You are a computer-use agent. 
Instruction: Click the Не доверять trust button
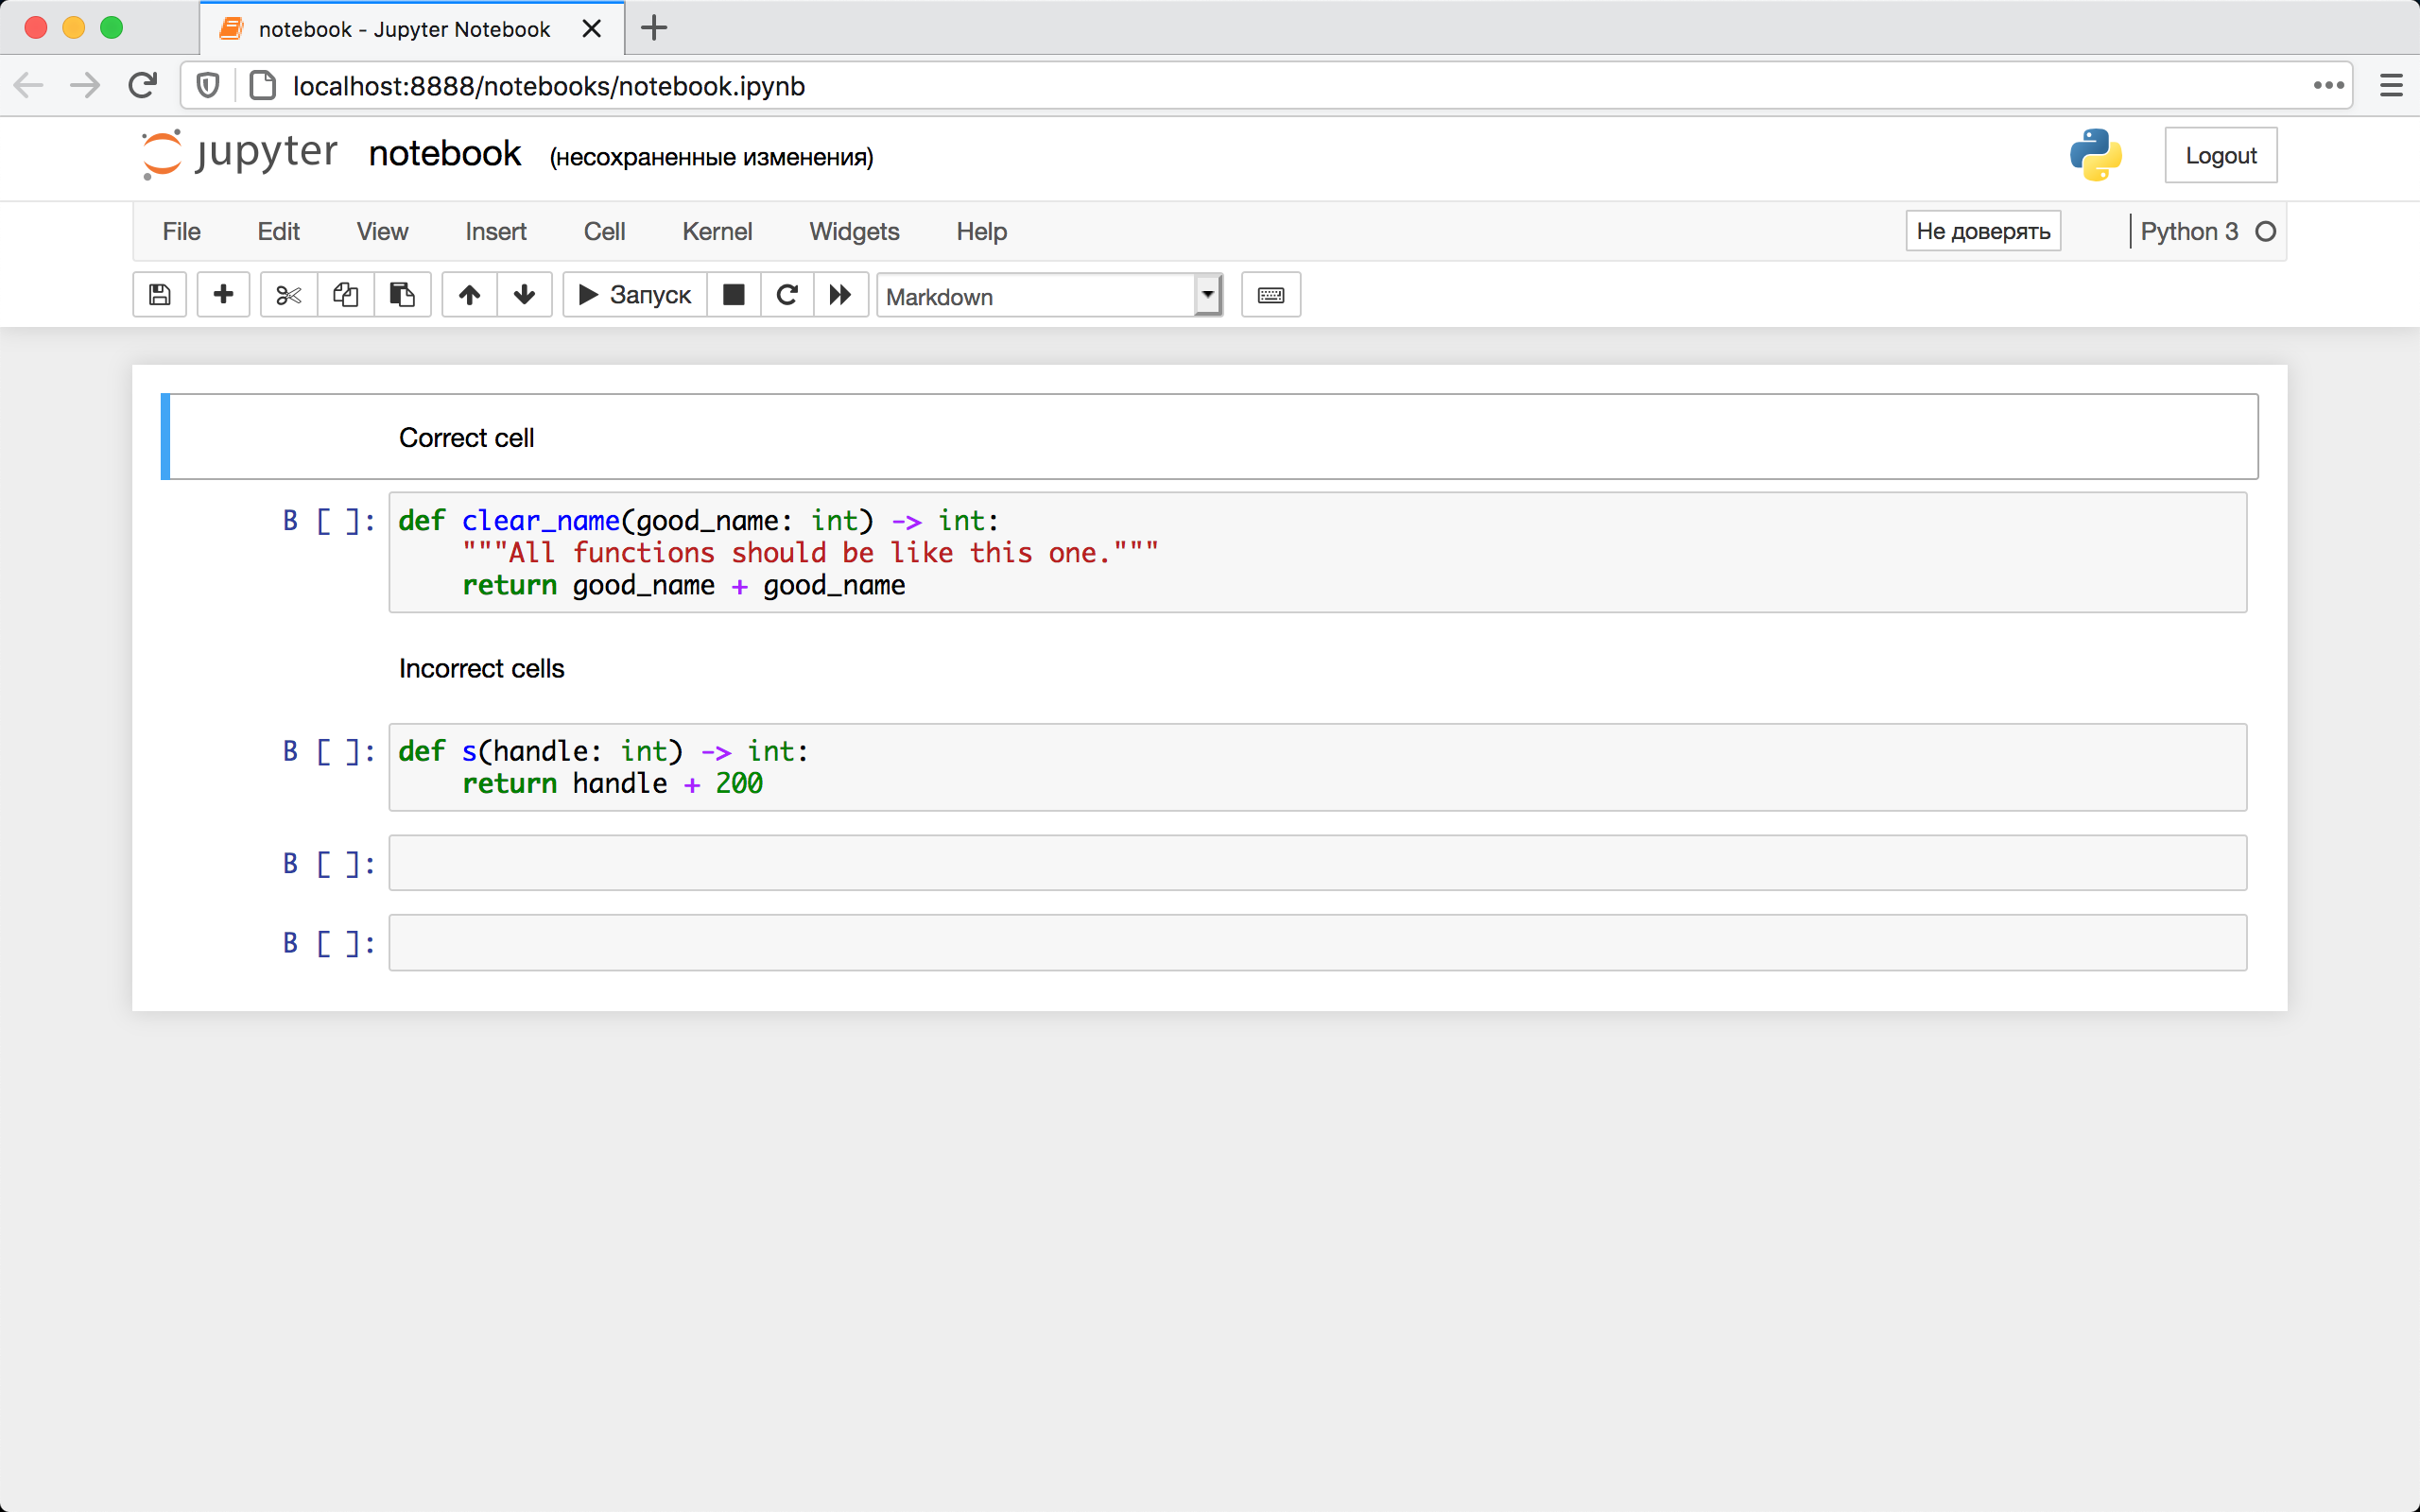(1982, 232)
